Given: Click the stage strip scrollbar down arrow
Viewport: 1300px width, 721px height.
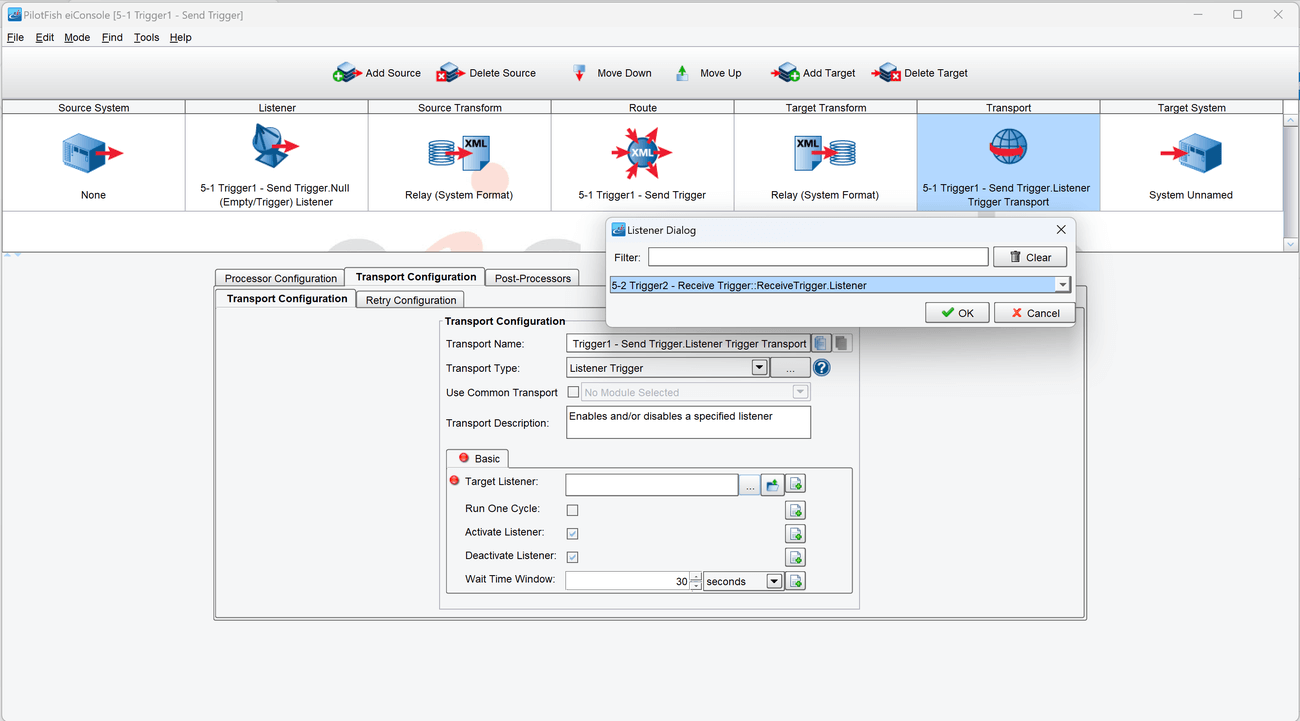Looking at the screenshot, I should [1290, 244].
